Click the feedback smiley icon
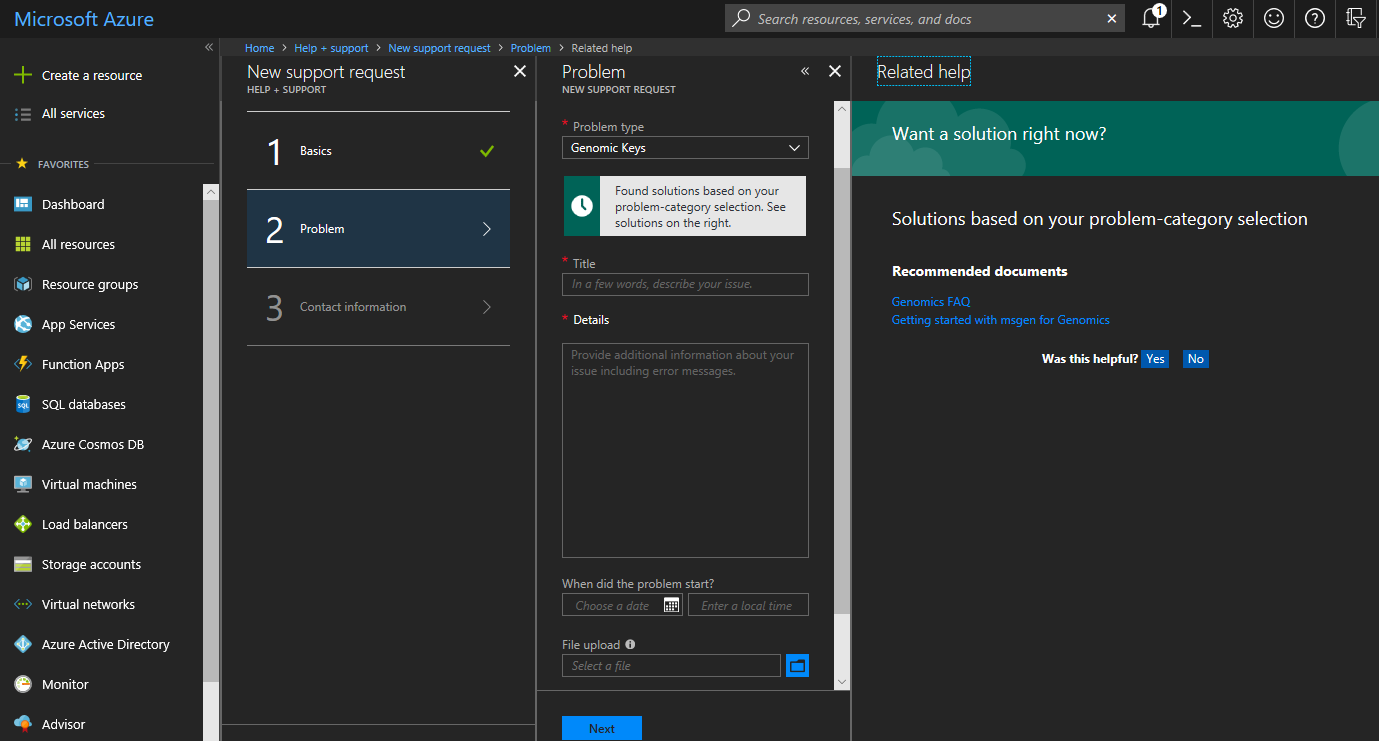This screenshot has width=1379, height=741. pyautogui.click(x=1274, y=19)
